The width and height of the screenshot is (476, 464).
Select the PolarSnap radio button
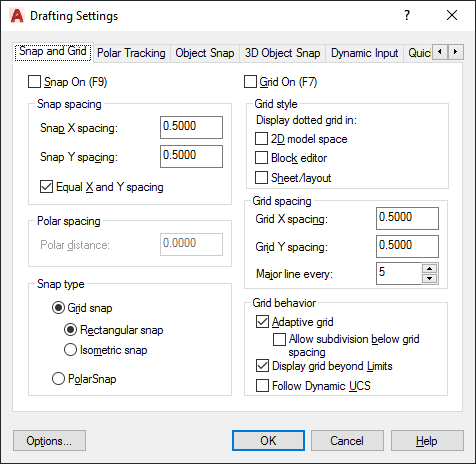point(58,379)
